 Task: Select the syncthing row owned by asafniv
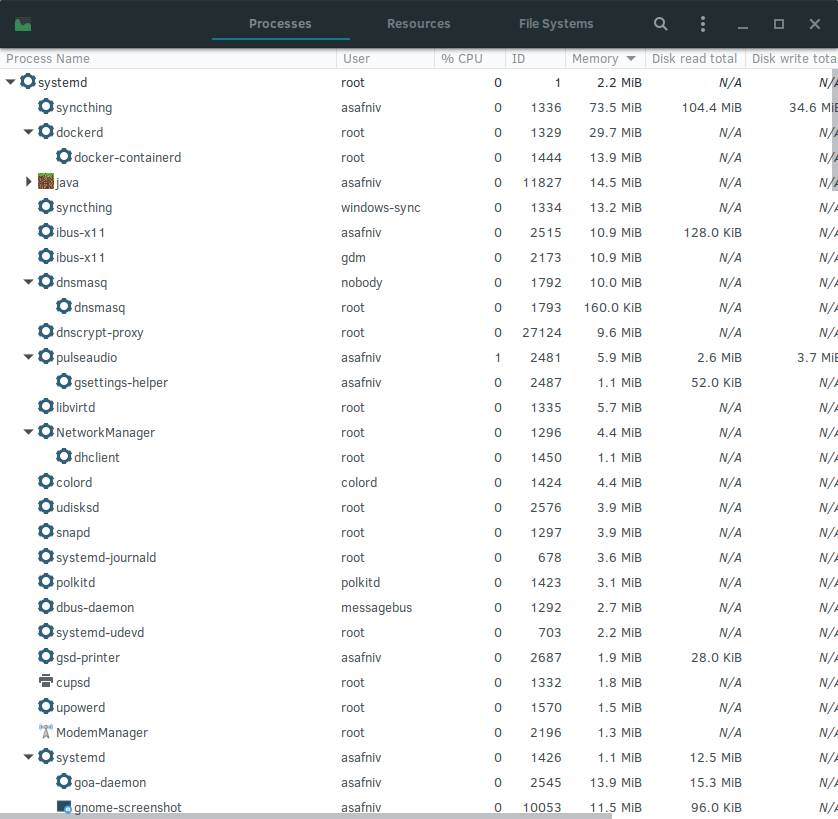click(x=419, y=107)
